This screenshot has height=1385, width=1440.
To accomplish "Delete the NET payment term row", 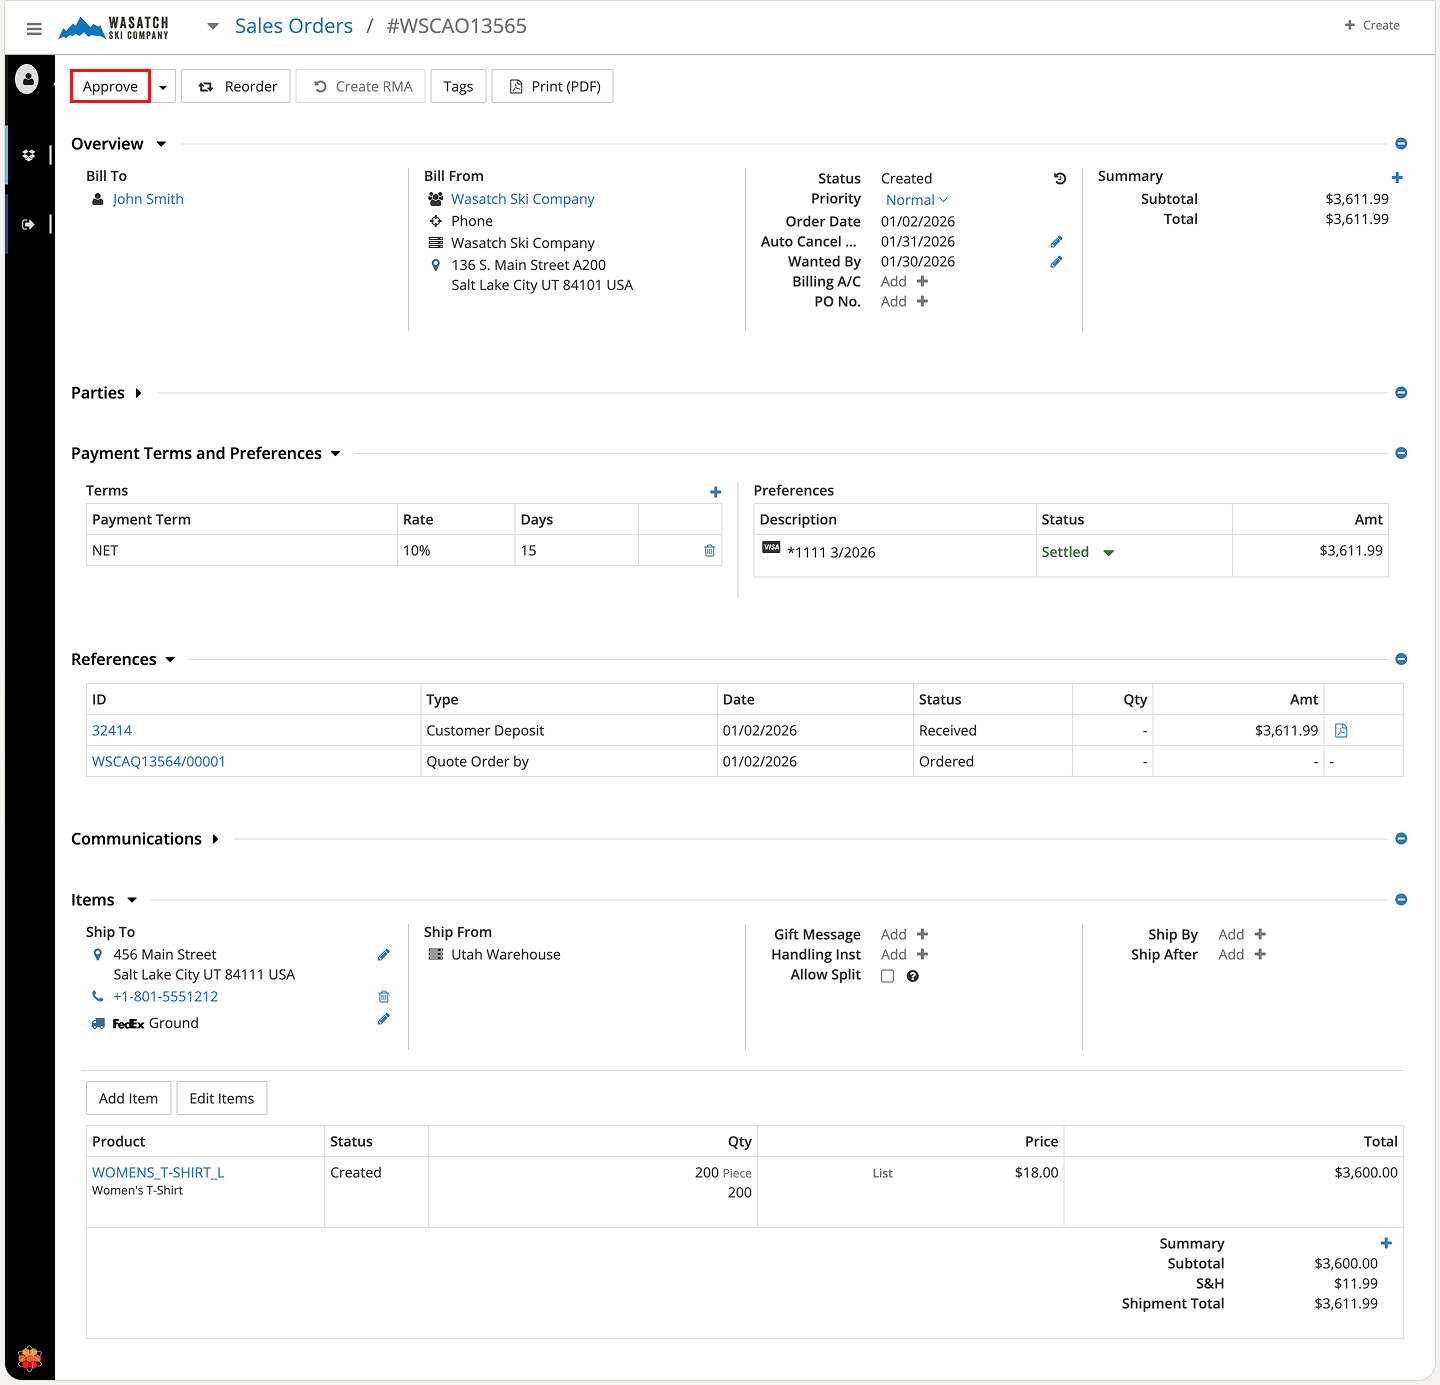I will click(x=709, y=551).
